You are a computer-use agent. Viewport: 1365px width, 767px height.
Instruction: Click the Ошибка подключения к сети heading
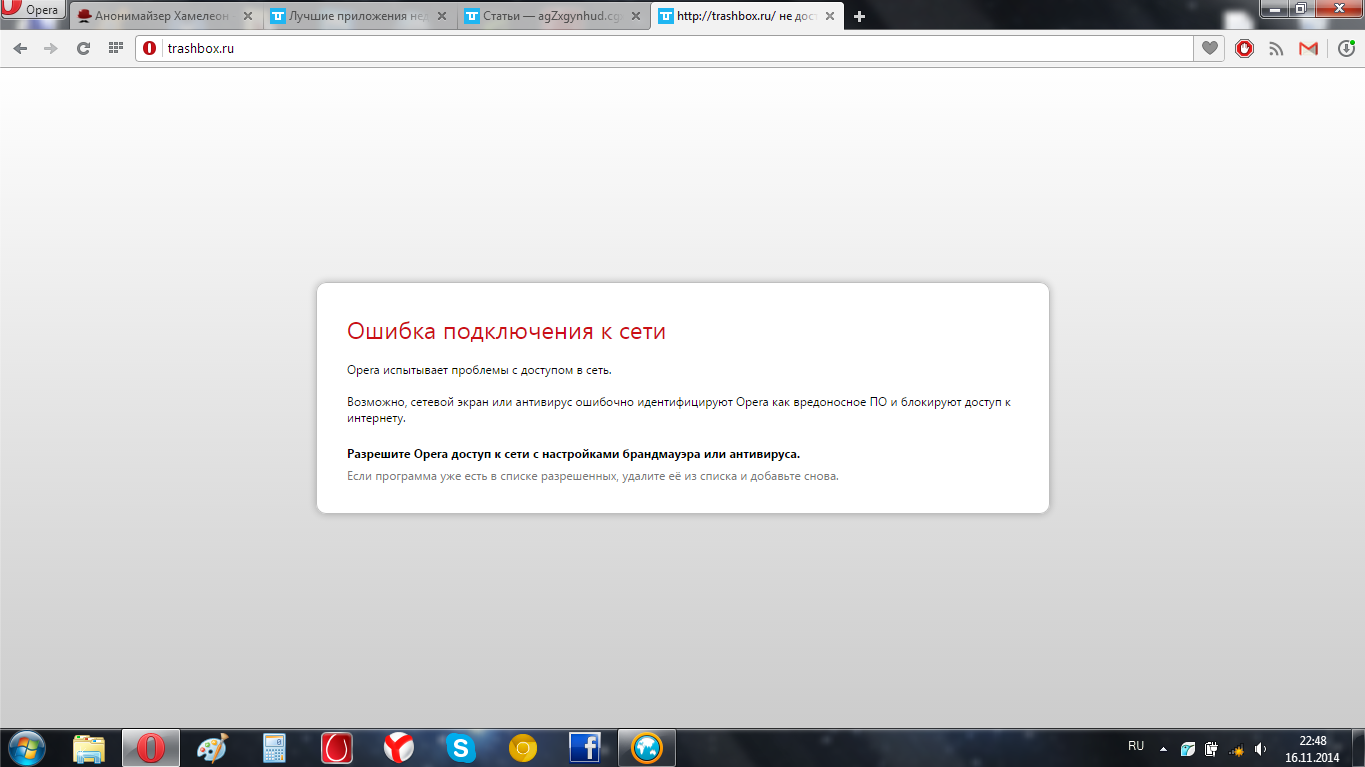click(506, 331)
